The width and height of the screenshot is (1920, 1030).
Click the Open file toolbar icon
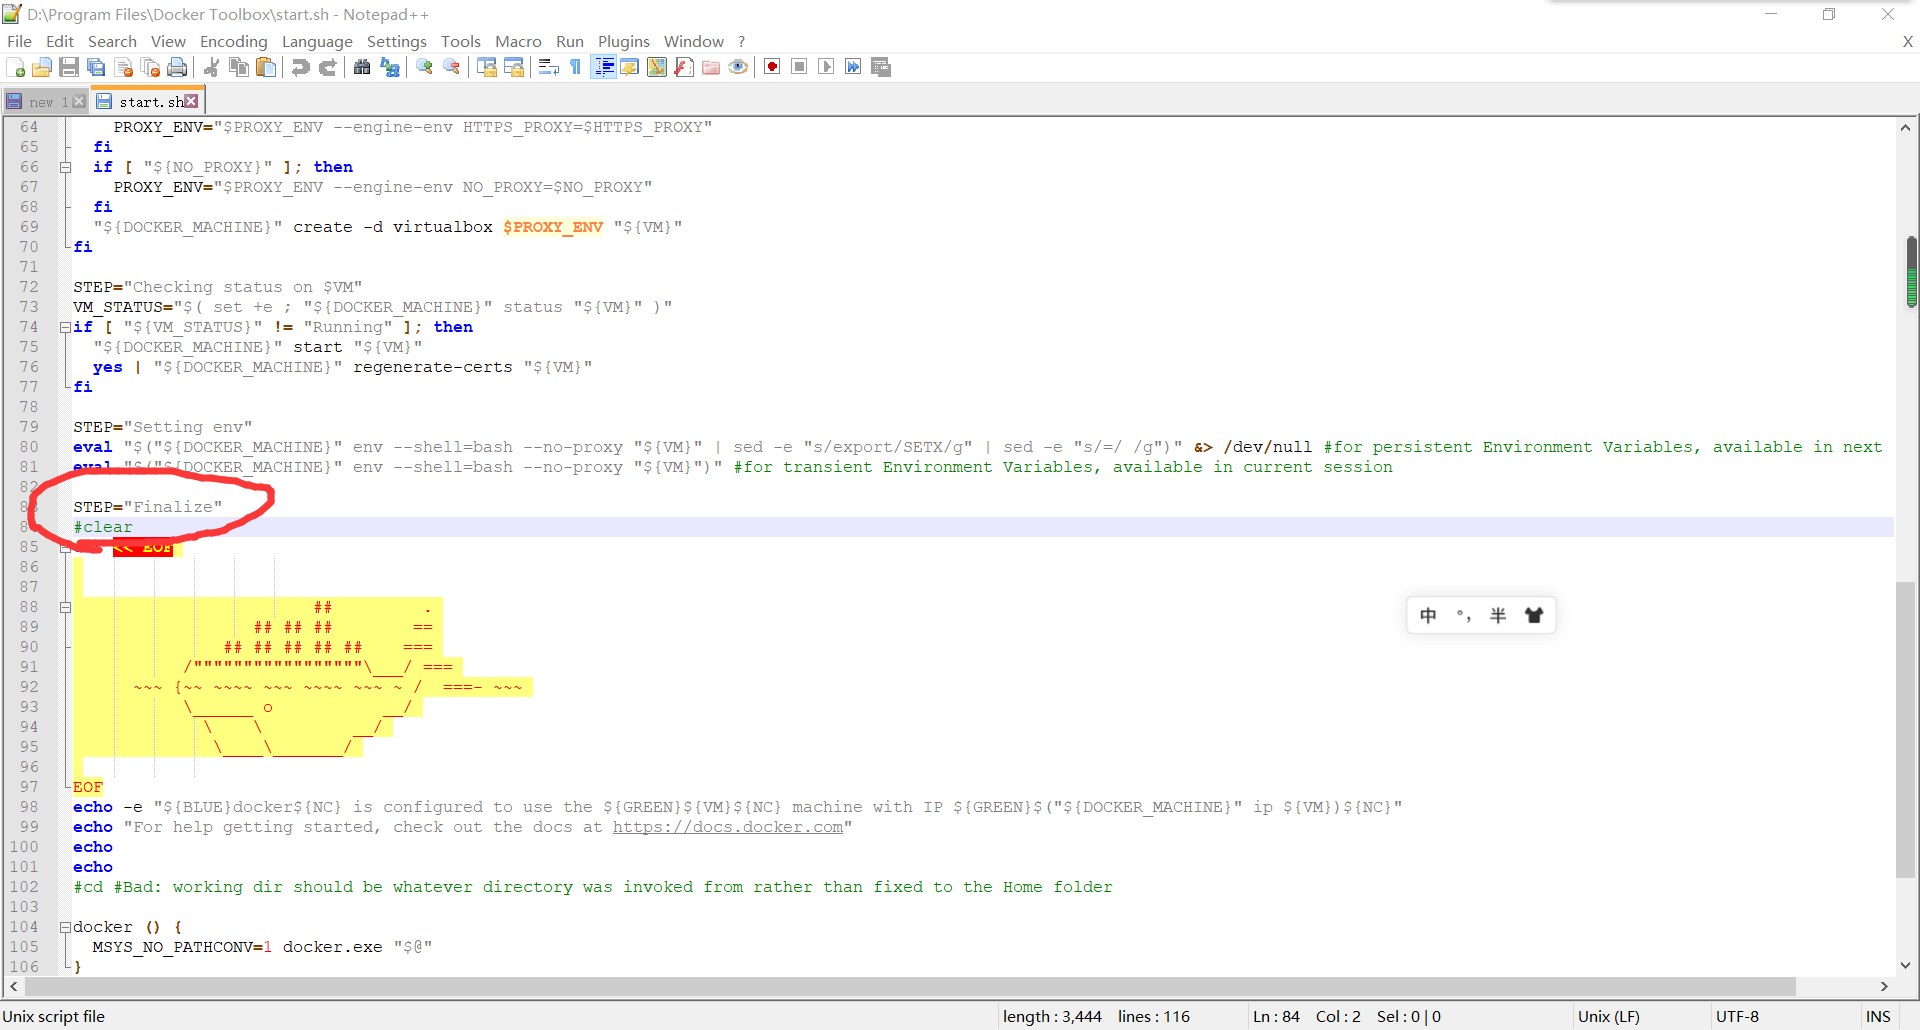coord(42,67)
